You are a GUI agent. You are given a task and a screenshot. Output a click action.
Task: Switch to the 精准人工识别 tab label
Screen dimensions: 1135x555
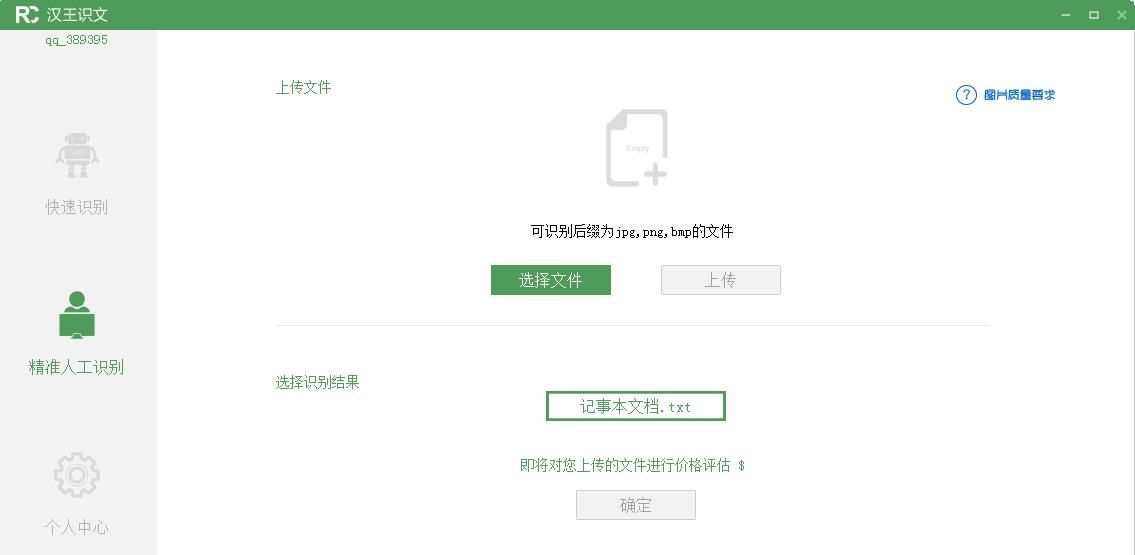coord(77,367)
